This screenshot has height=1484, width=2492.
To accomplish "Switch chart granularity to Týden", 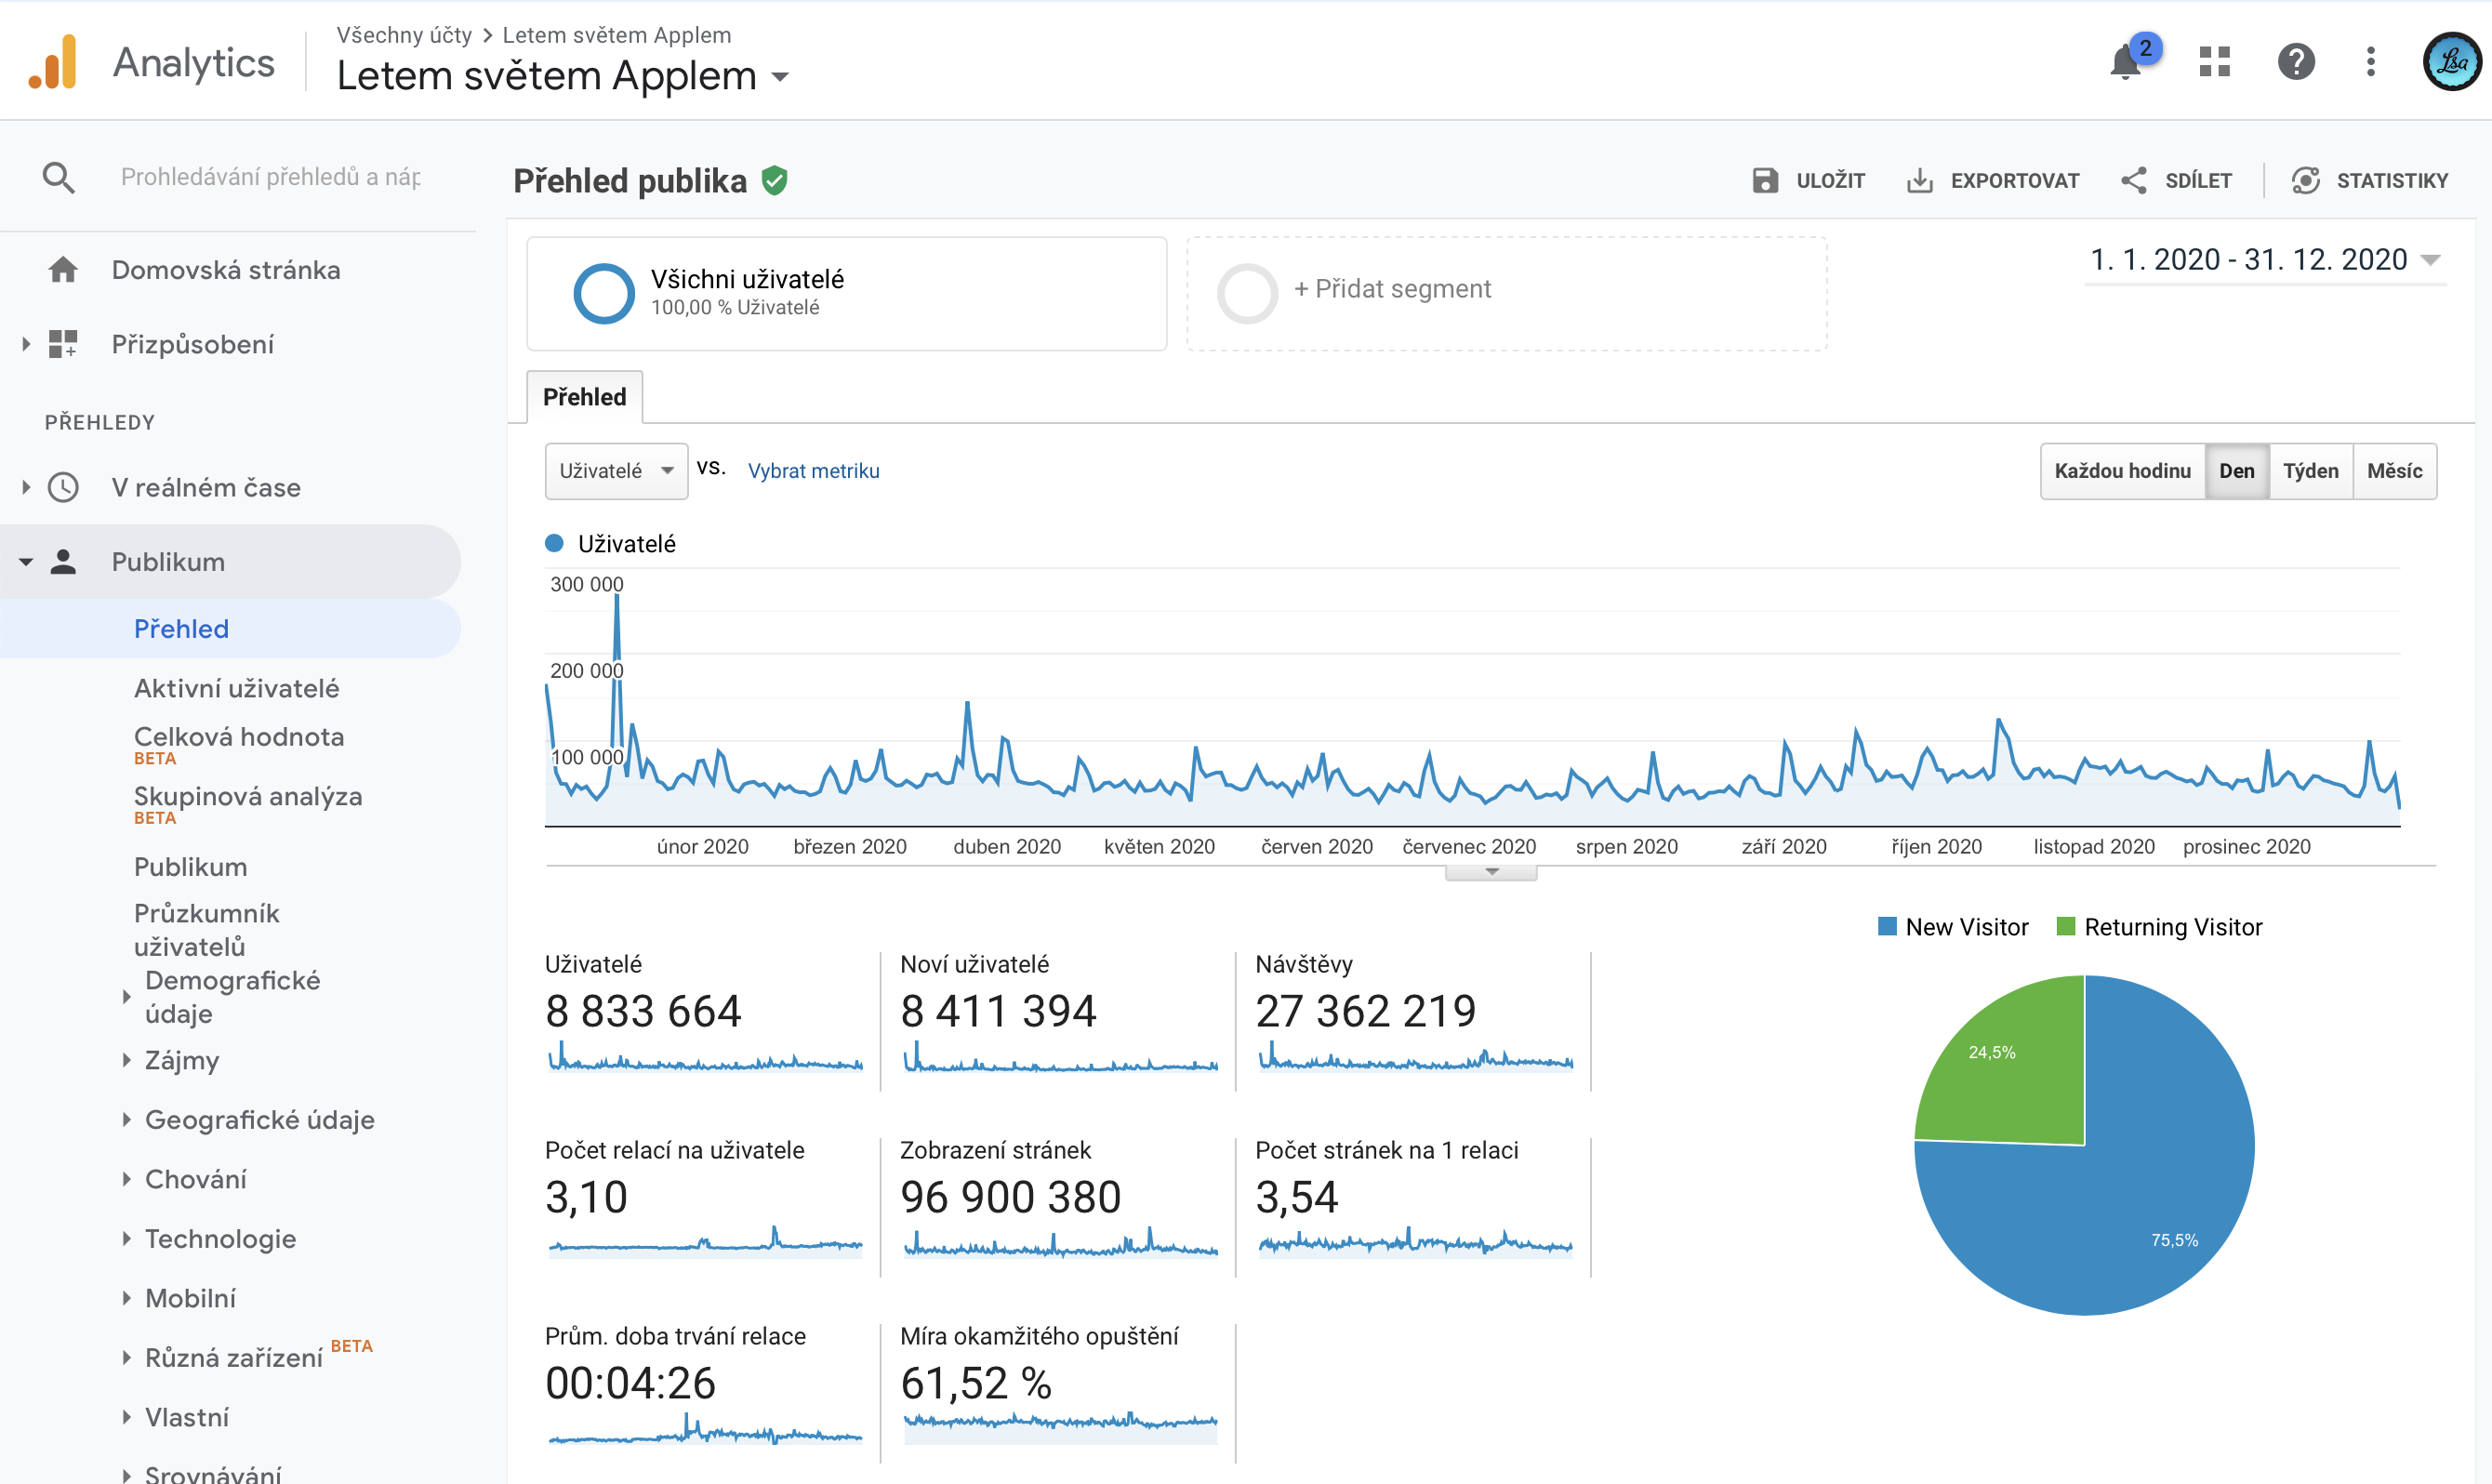I will click(2310, 471).
